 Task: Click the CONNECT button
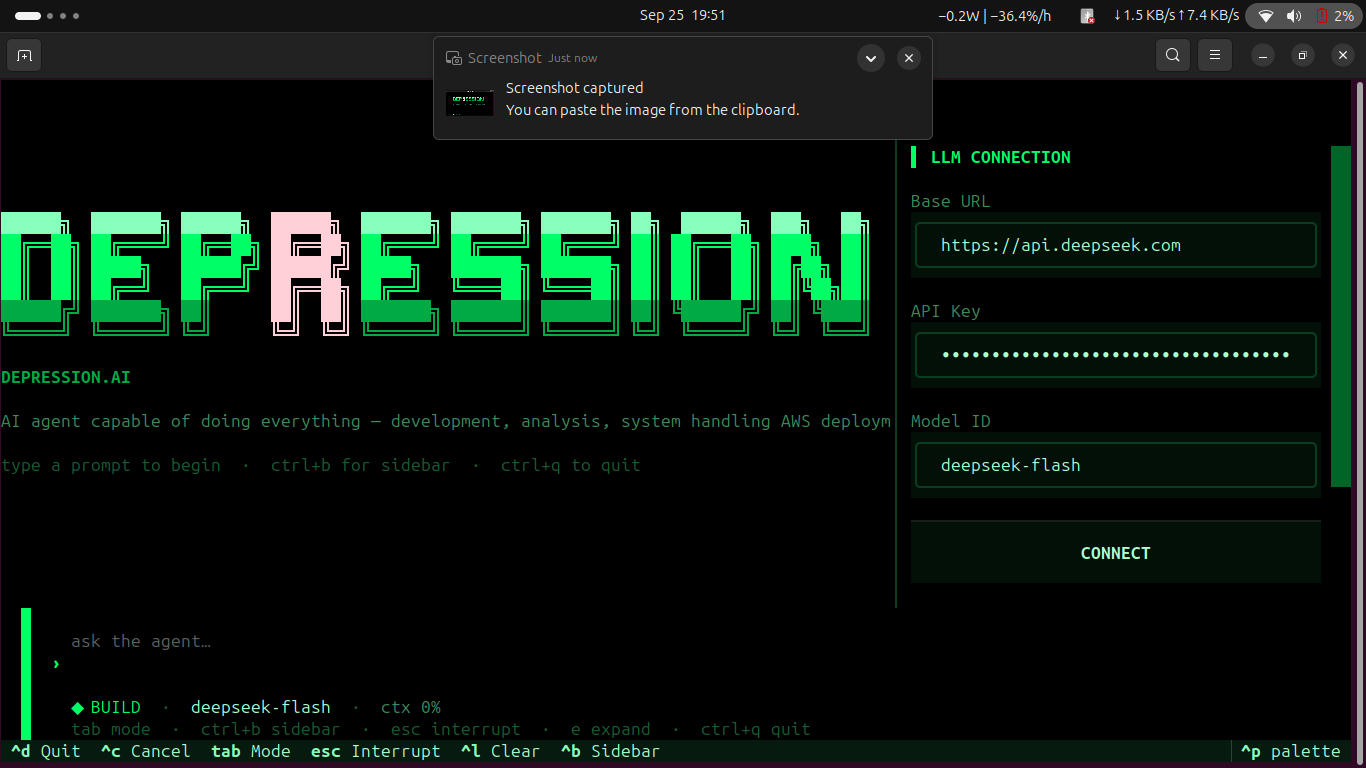(x=1116, y=553)
